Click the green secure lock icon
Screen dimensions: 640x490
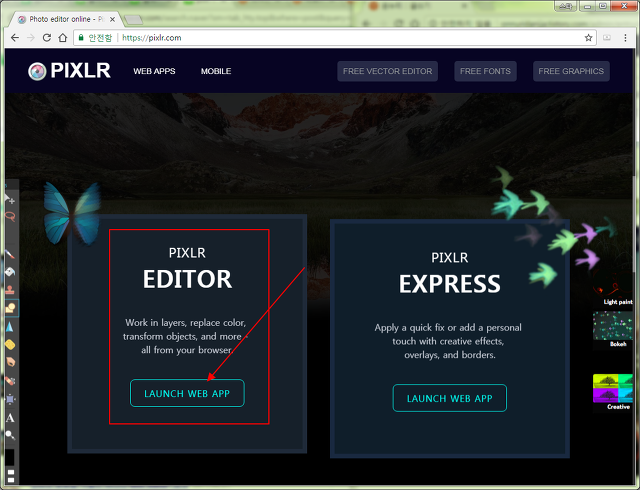click(x=81, y=38)
